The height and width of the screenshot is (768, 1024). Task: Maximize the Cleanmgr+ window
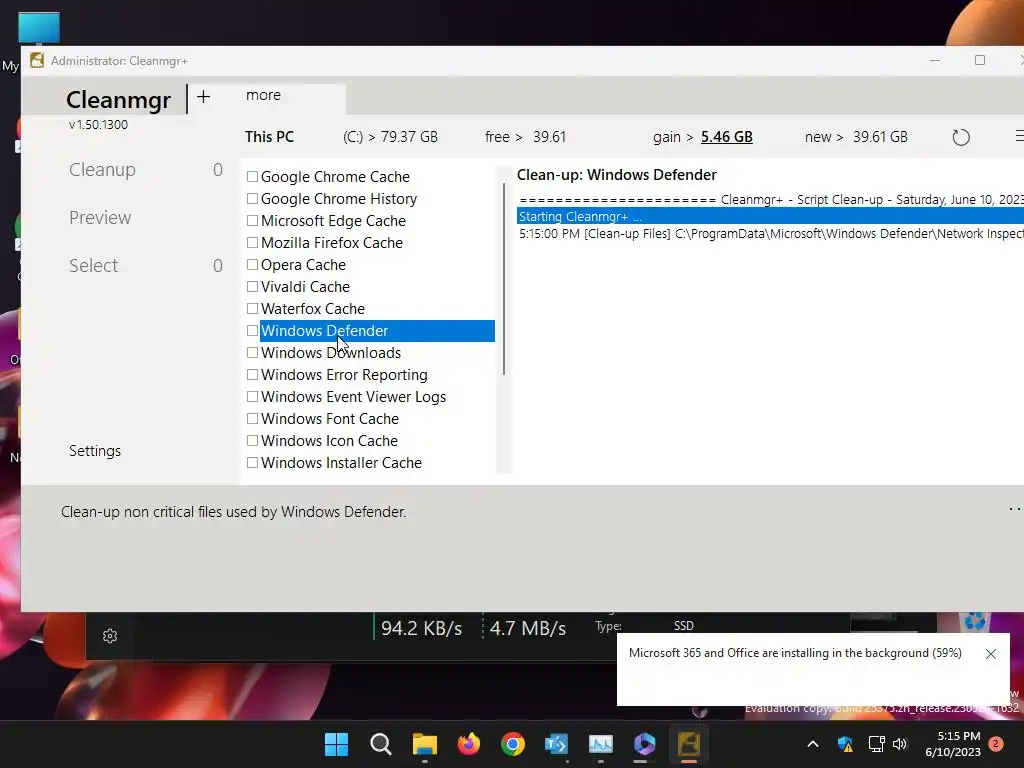pos(980,60)
